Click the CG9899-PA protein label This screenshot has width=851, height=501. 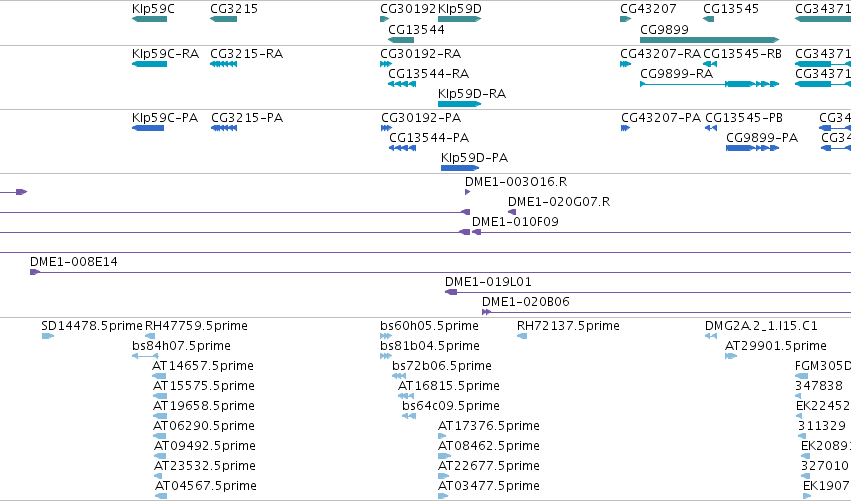tap(762, 138)
